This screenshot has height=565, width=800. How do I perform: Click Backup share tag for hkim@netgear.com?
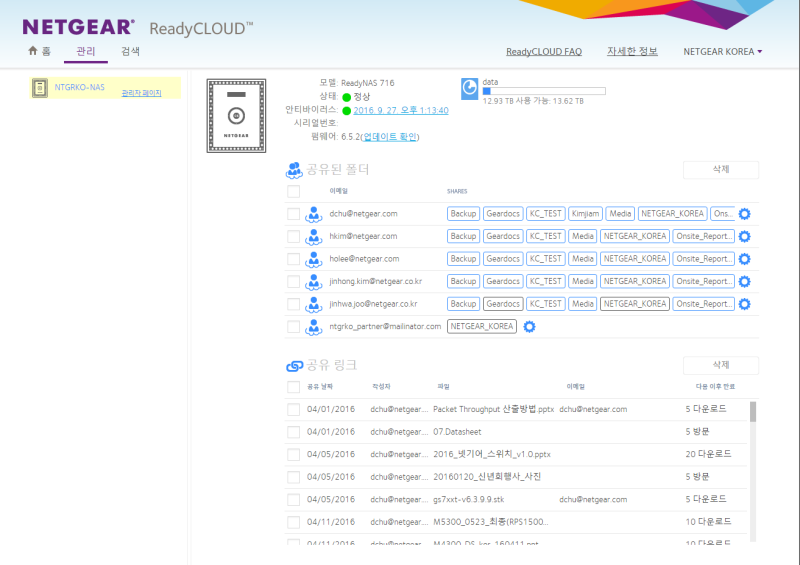pyautogui.click(x=463, y=236)
